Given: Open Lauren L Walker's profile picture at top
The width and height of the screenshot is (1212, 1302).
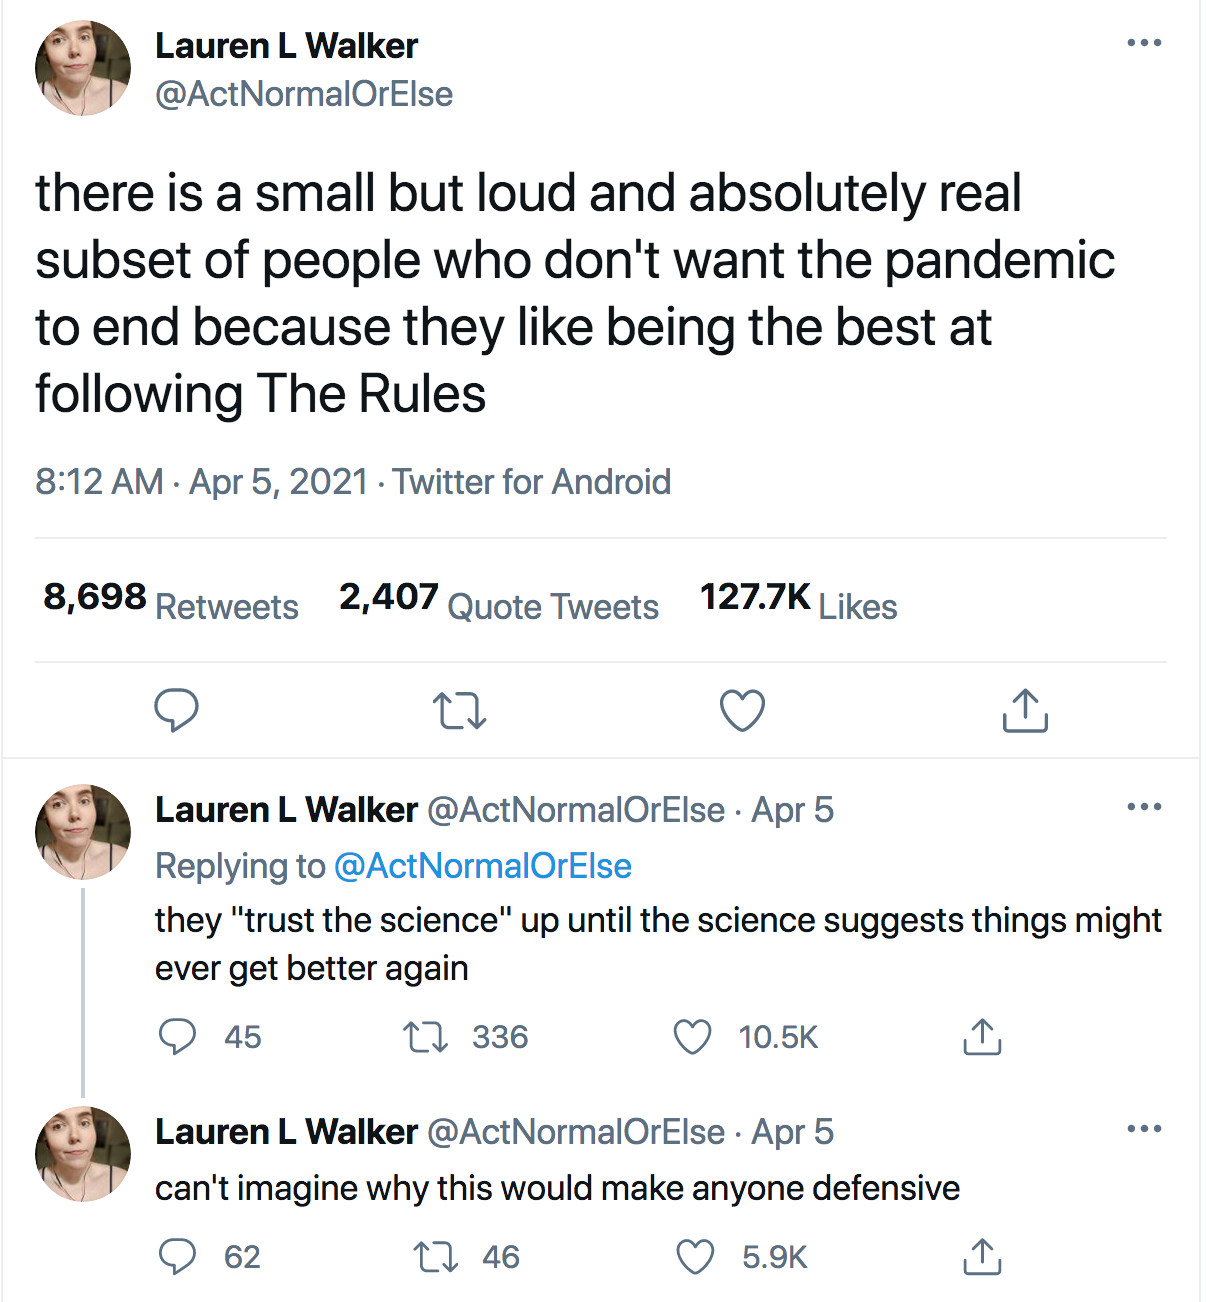Looking at the screenshot, I should (x=83, y=68).
